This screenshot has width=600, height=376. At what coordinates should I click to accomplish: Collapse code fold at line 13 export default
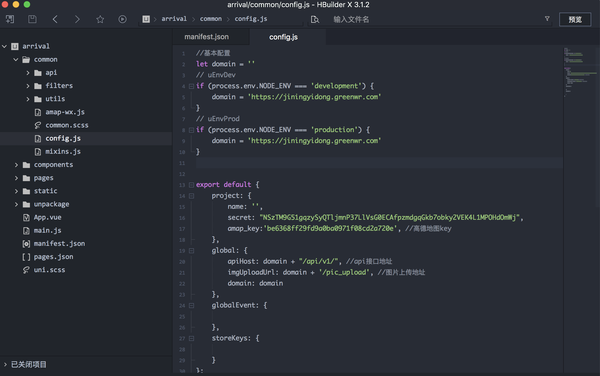pos(191,185)
